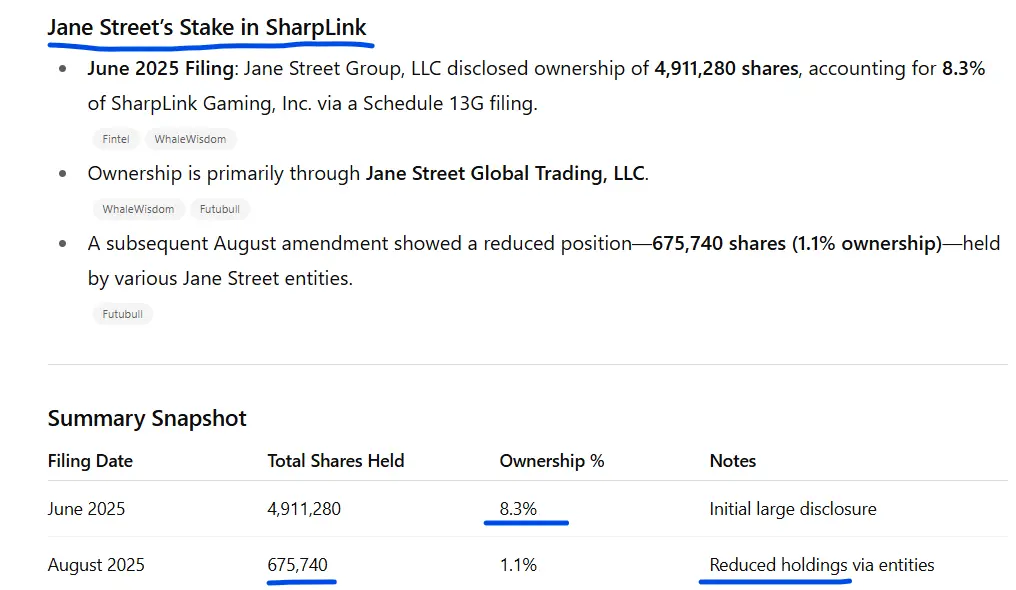Click the June 2025 table cell

point(86,509)
